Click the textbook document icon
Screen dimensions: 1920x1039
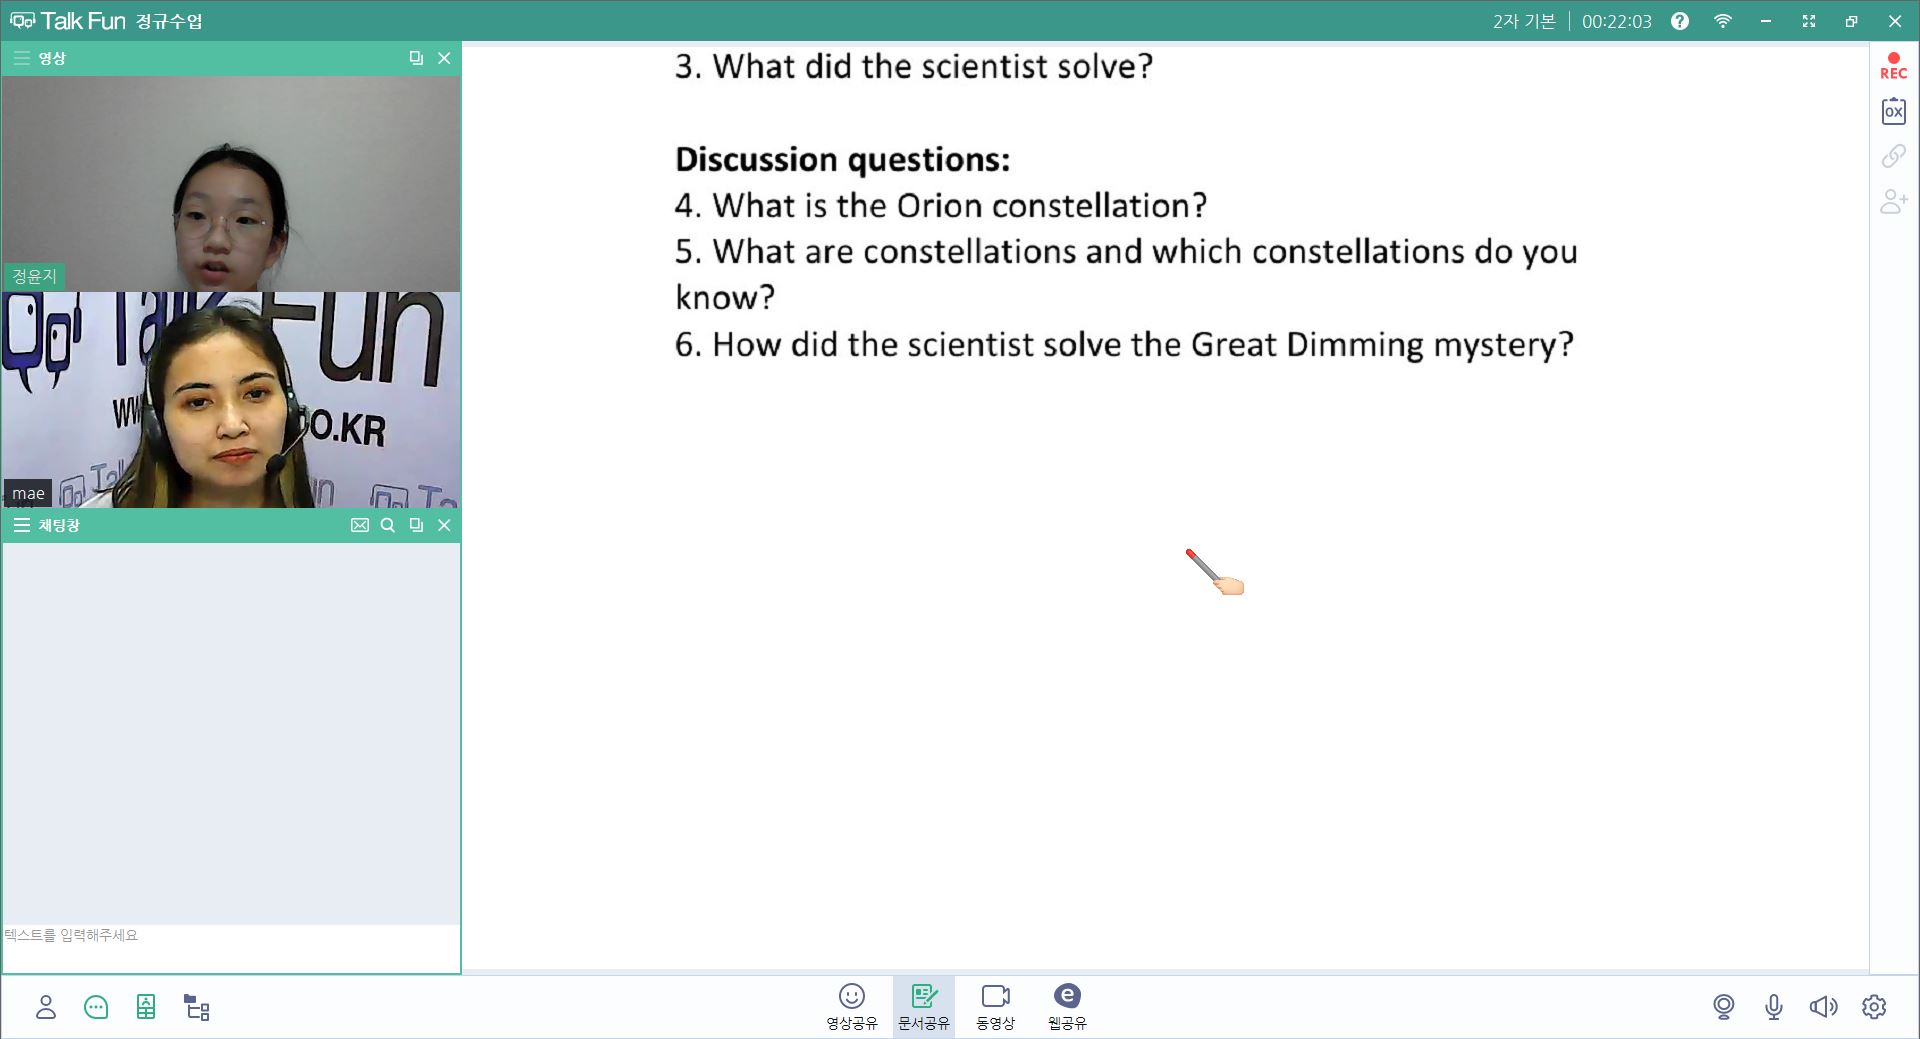(x=146, y=1007)
